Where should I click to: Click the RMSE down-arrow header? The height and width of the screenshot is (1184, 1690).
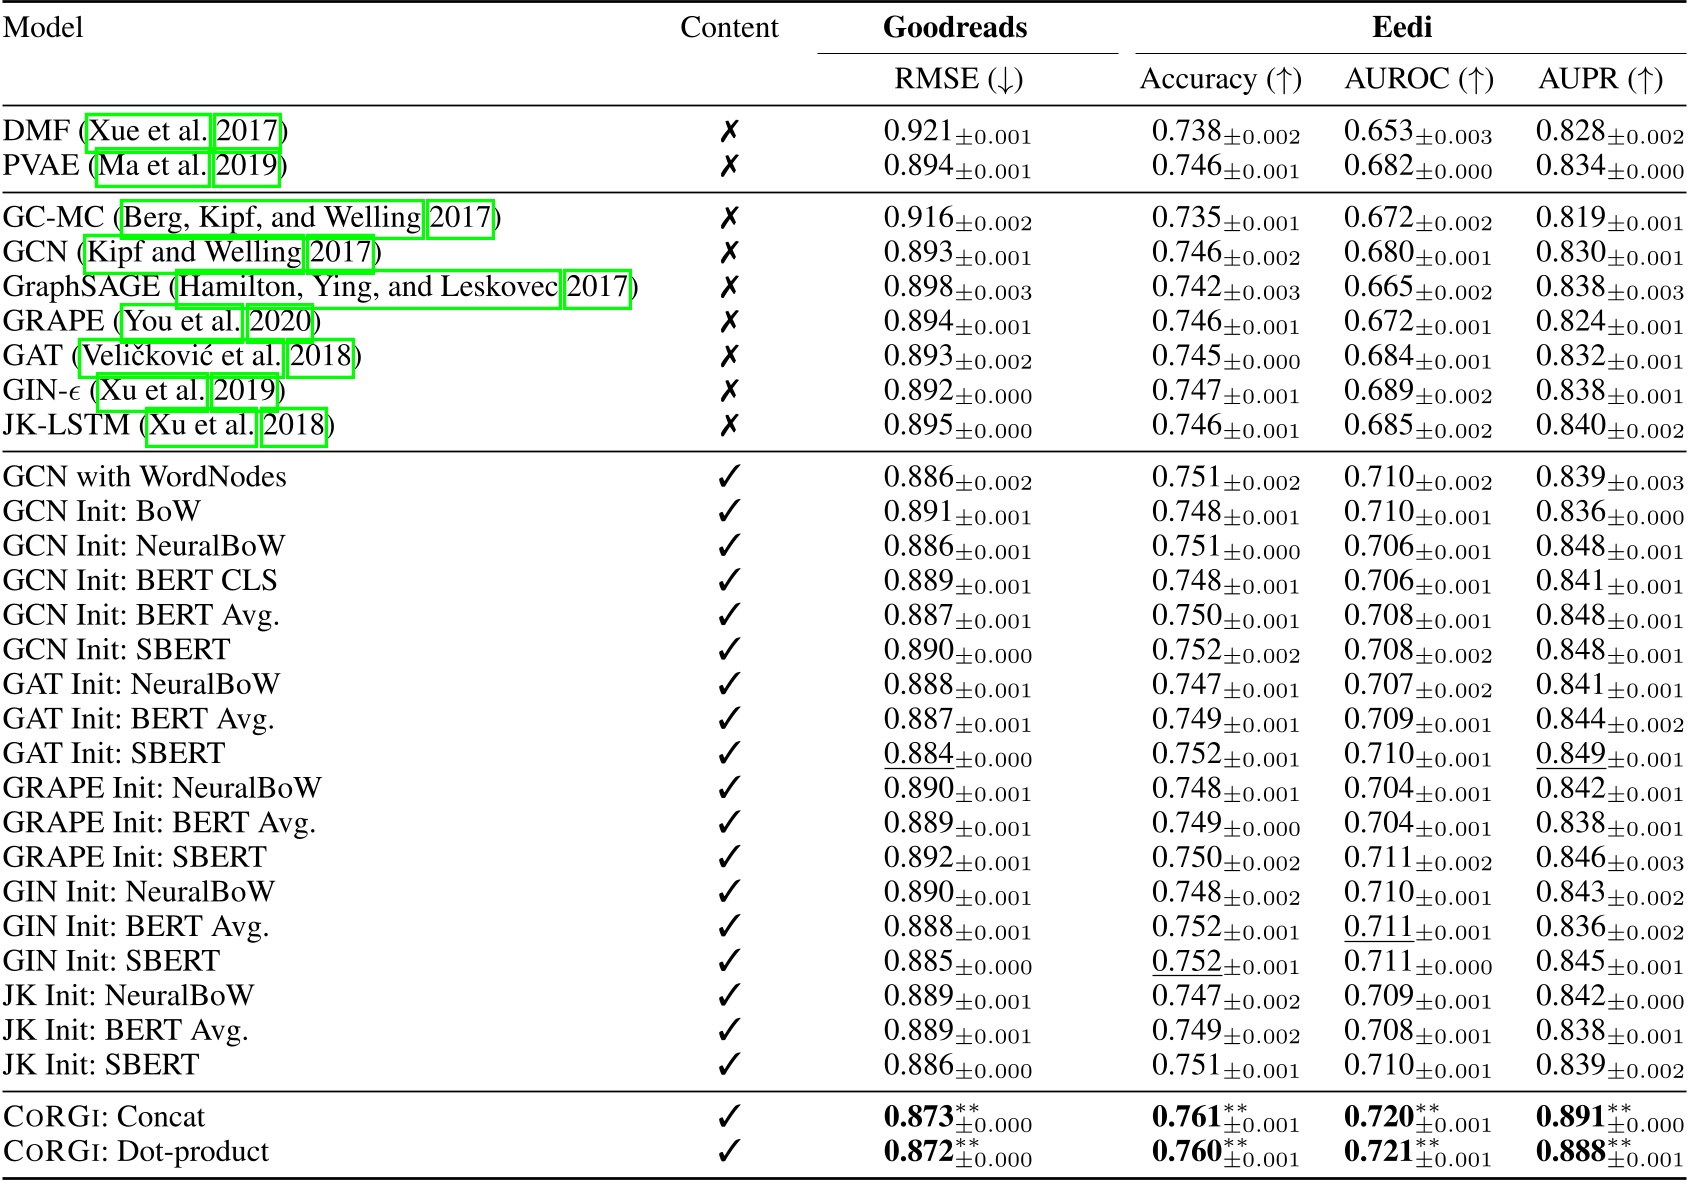[x=960, y=80]
